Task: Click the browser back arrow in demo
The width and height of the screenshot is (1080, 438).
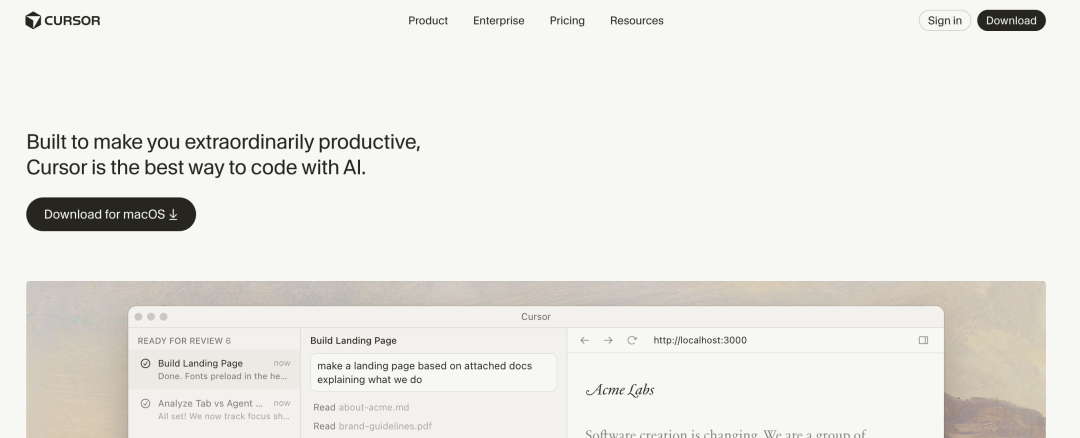Action: coord(584,340)
